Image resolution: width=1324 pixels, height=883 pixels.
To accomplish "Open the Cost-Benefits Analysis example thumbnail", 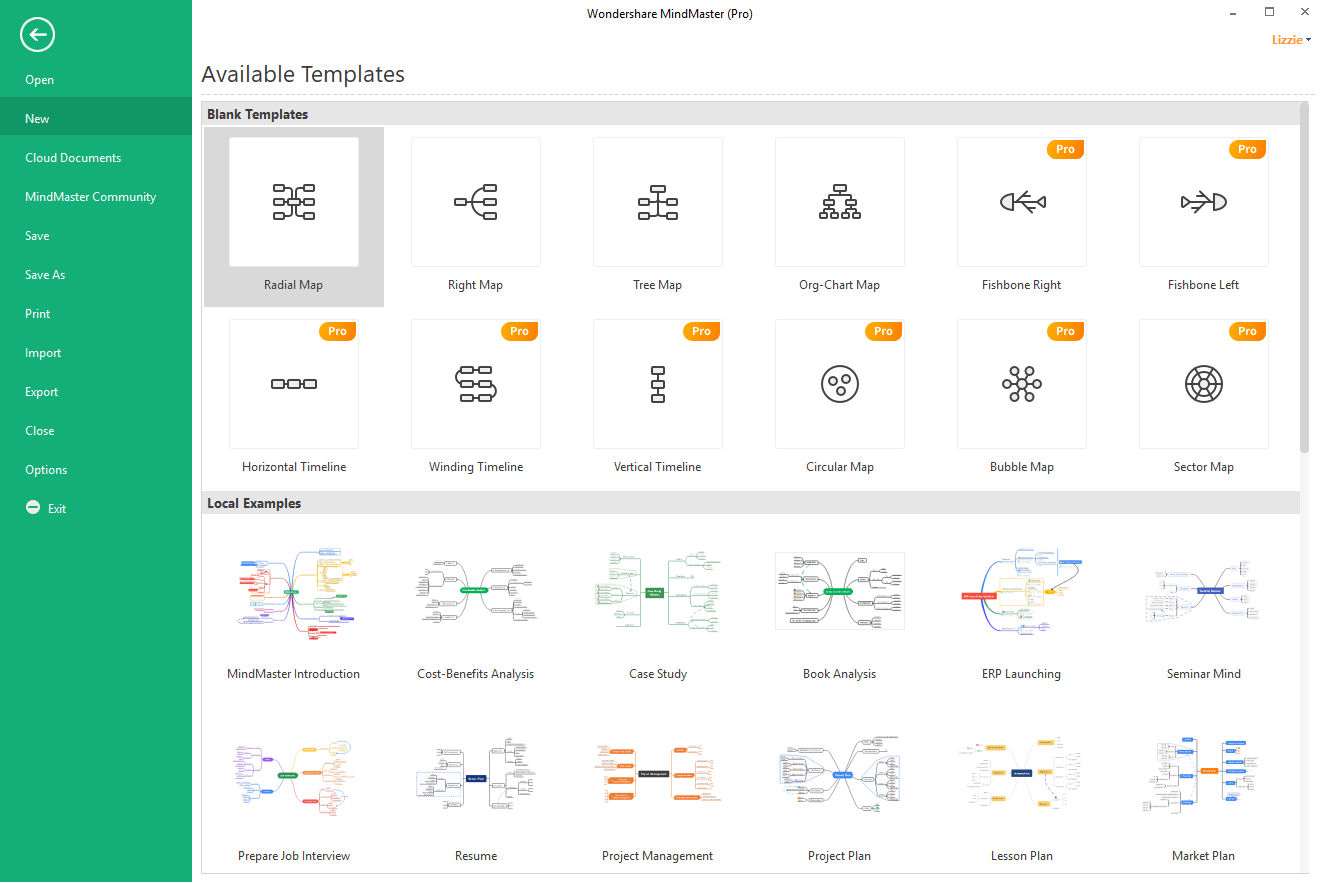I will point(476,592).
